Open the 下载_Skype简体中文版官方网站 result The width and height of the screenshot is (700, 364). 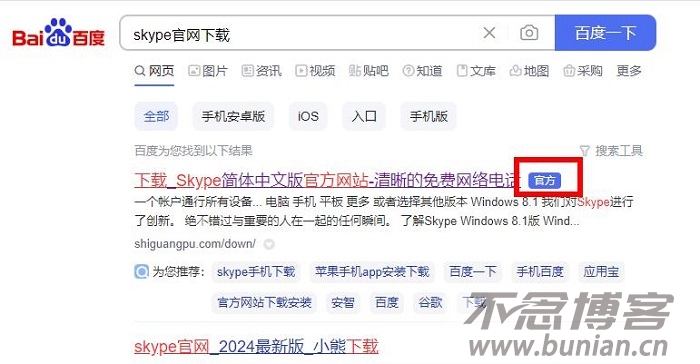tap(327, 180)
